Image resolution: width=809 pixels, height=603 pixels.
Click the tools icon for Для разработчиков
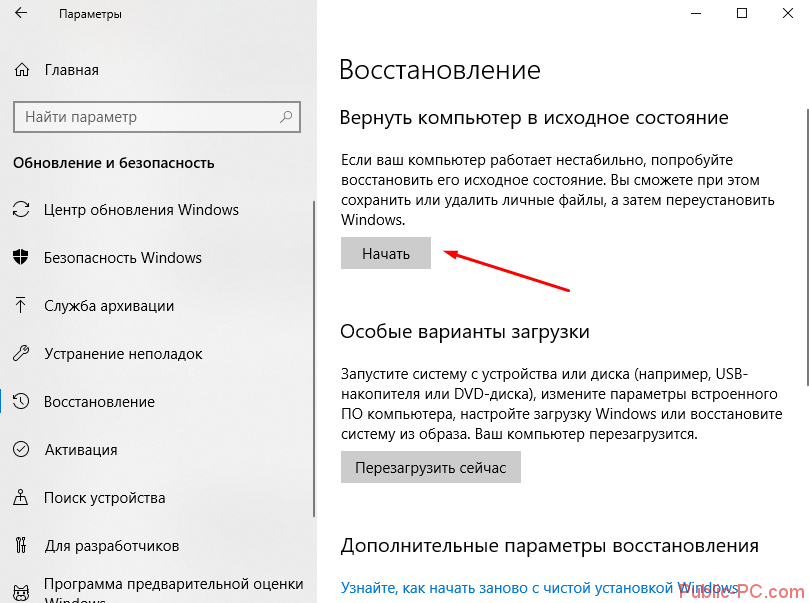tap(21, 545)
